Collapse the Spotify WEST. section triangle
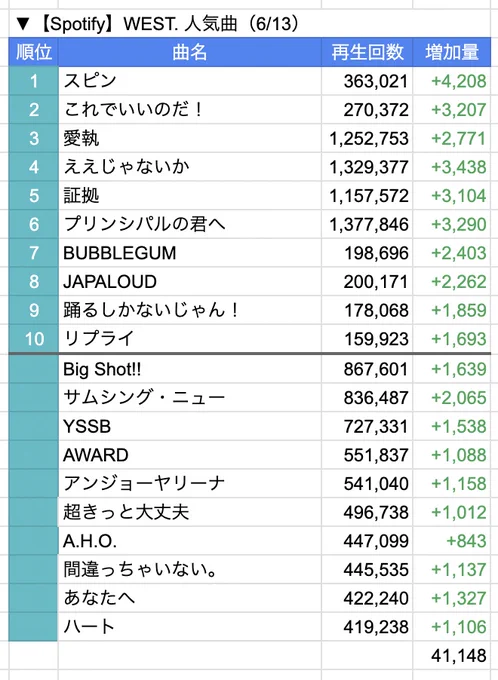 [x=23, y=24]
